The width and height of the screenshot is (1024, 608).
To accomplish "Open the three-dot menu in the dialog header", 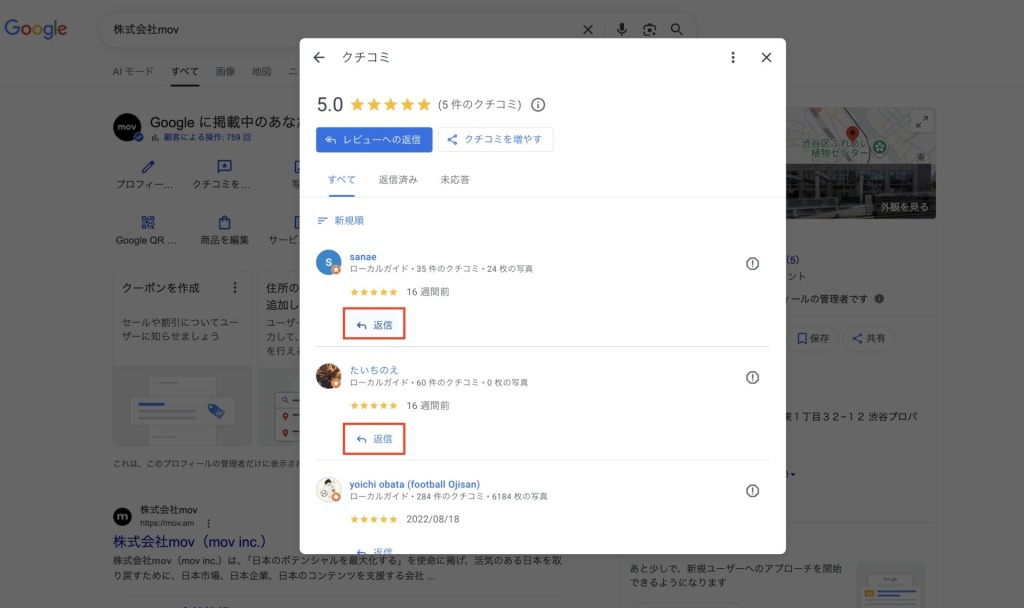I will click(733, 58).
